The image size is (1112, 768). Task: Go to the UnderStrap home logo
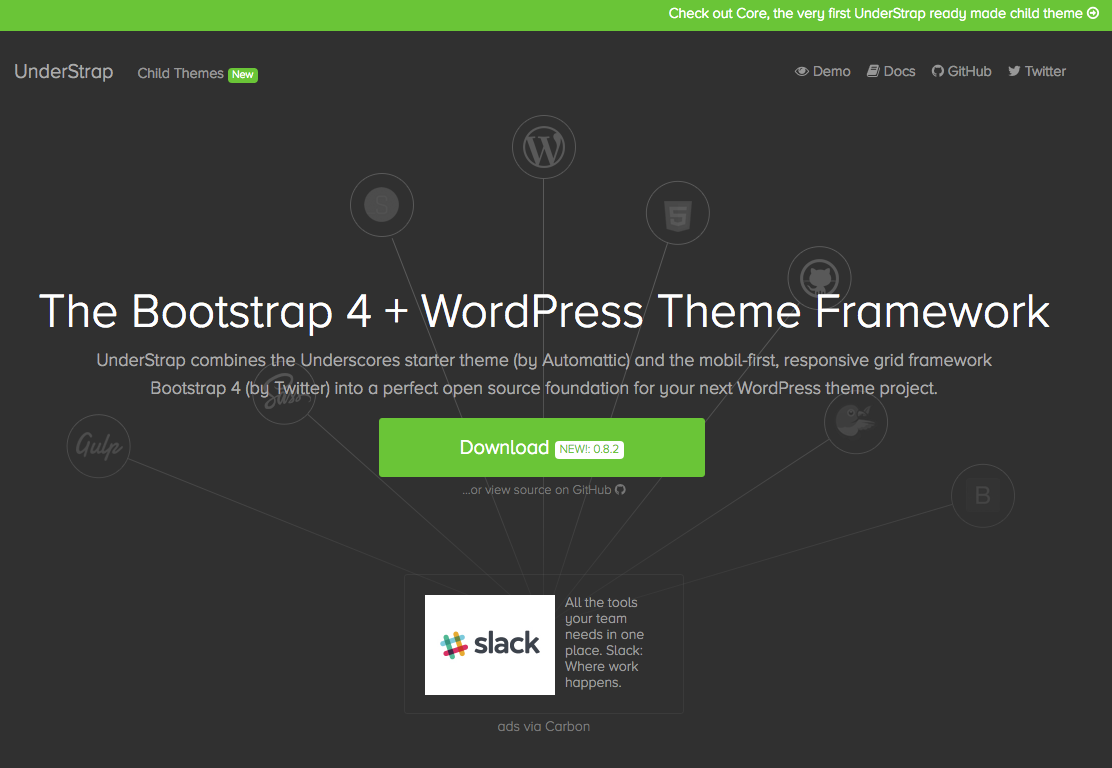(64, 72)
